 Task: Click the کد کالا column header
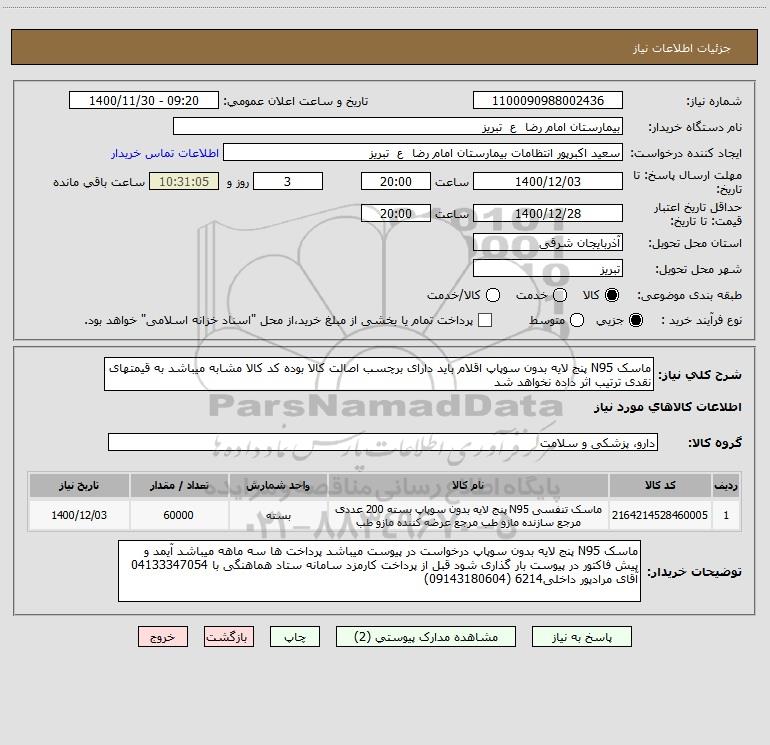point(660,485)
